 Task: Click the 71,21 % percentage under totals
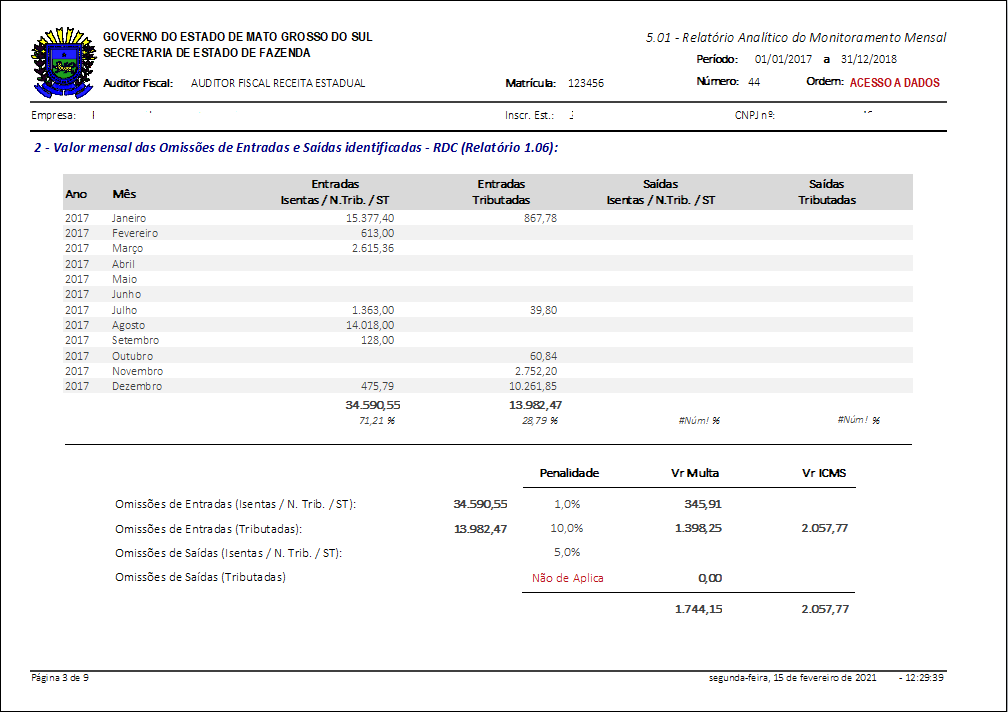(377, 421)
